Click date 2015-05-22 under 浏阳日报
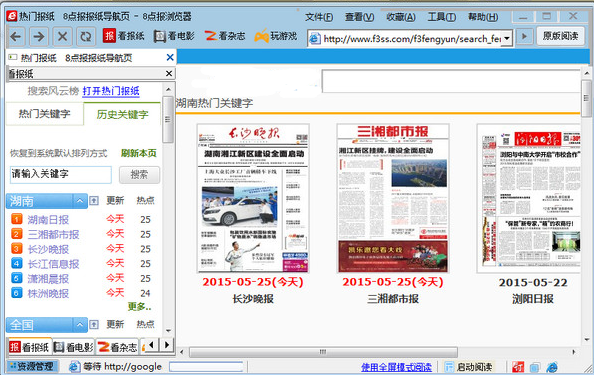 [x=533, y=283]
